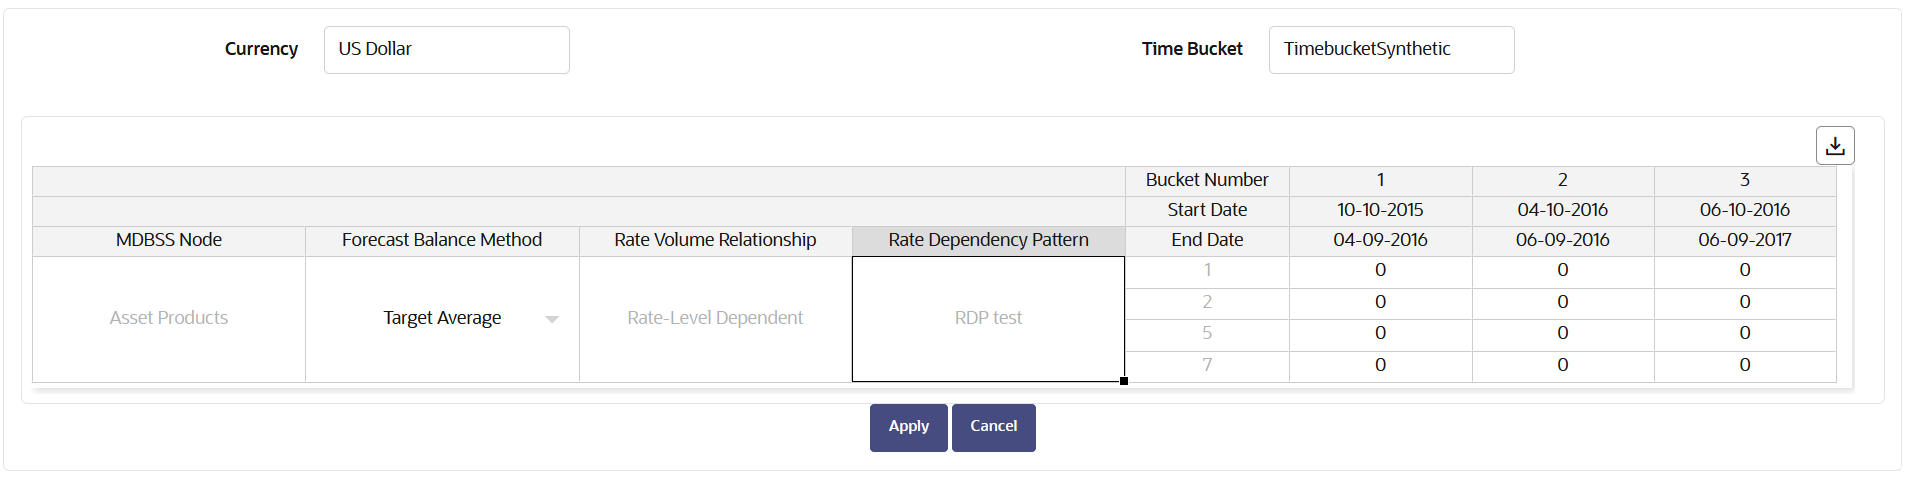Image resolution: width=1906 pixels, height=477 pixels.
Task: Click bucket 2 value in row 2
Action: pyautogui.click(x=1562, y=302)
